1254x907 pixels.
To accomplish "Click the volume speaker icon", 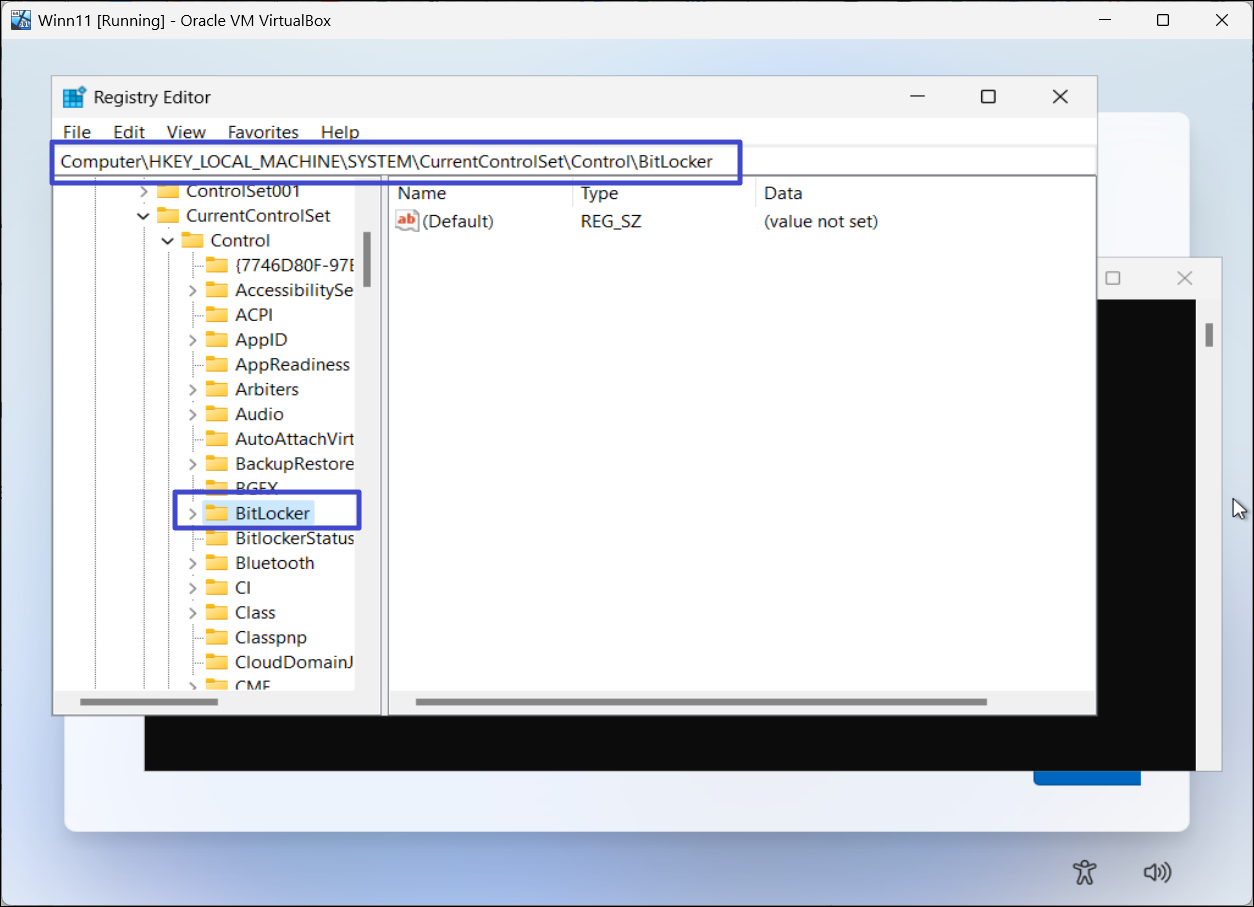I will [1157, 872].
